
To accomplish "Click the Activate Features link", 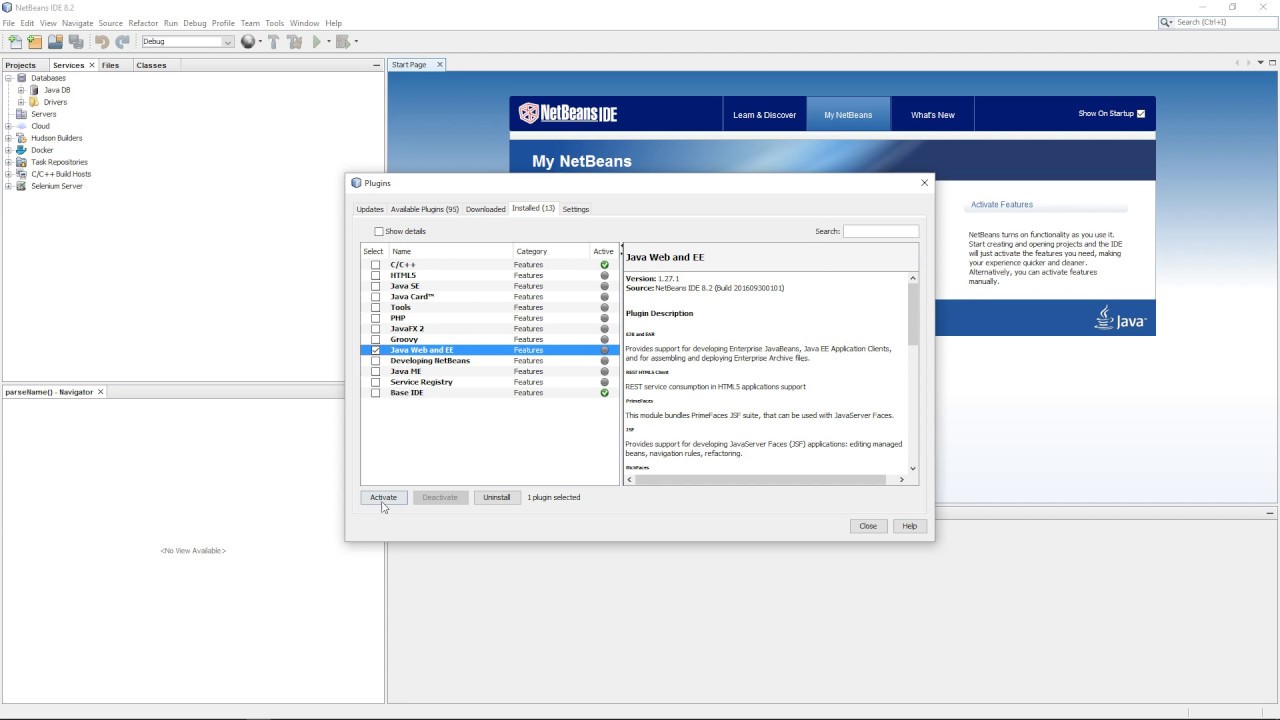I will [x=1002, y=204].
